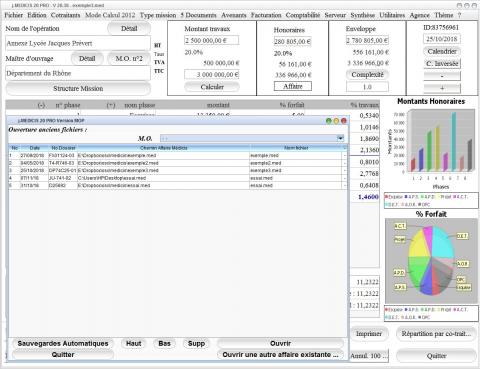Screen dimensions: 480x369
Task: Click the Complexité button
Action: click(367, 75)
